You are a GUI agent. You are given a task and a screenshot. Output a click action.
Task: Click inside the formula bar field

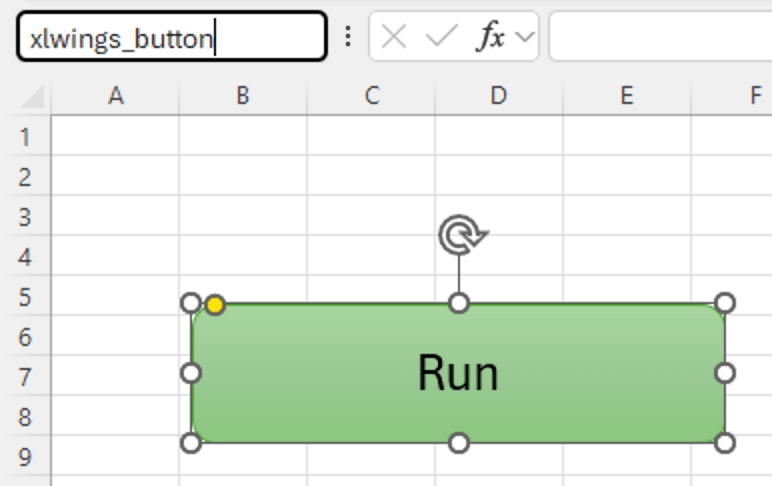(x=660, y=38)
